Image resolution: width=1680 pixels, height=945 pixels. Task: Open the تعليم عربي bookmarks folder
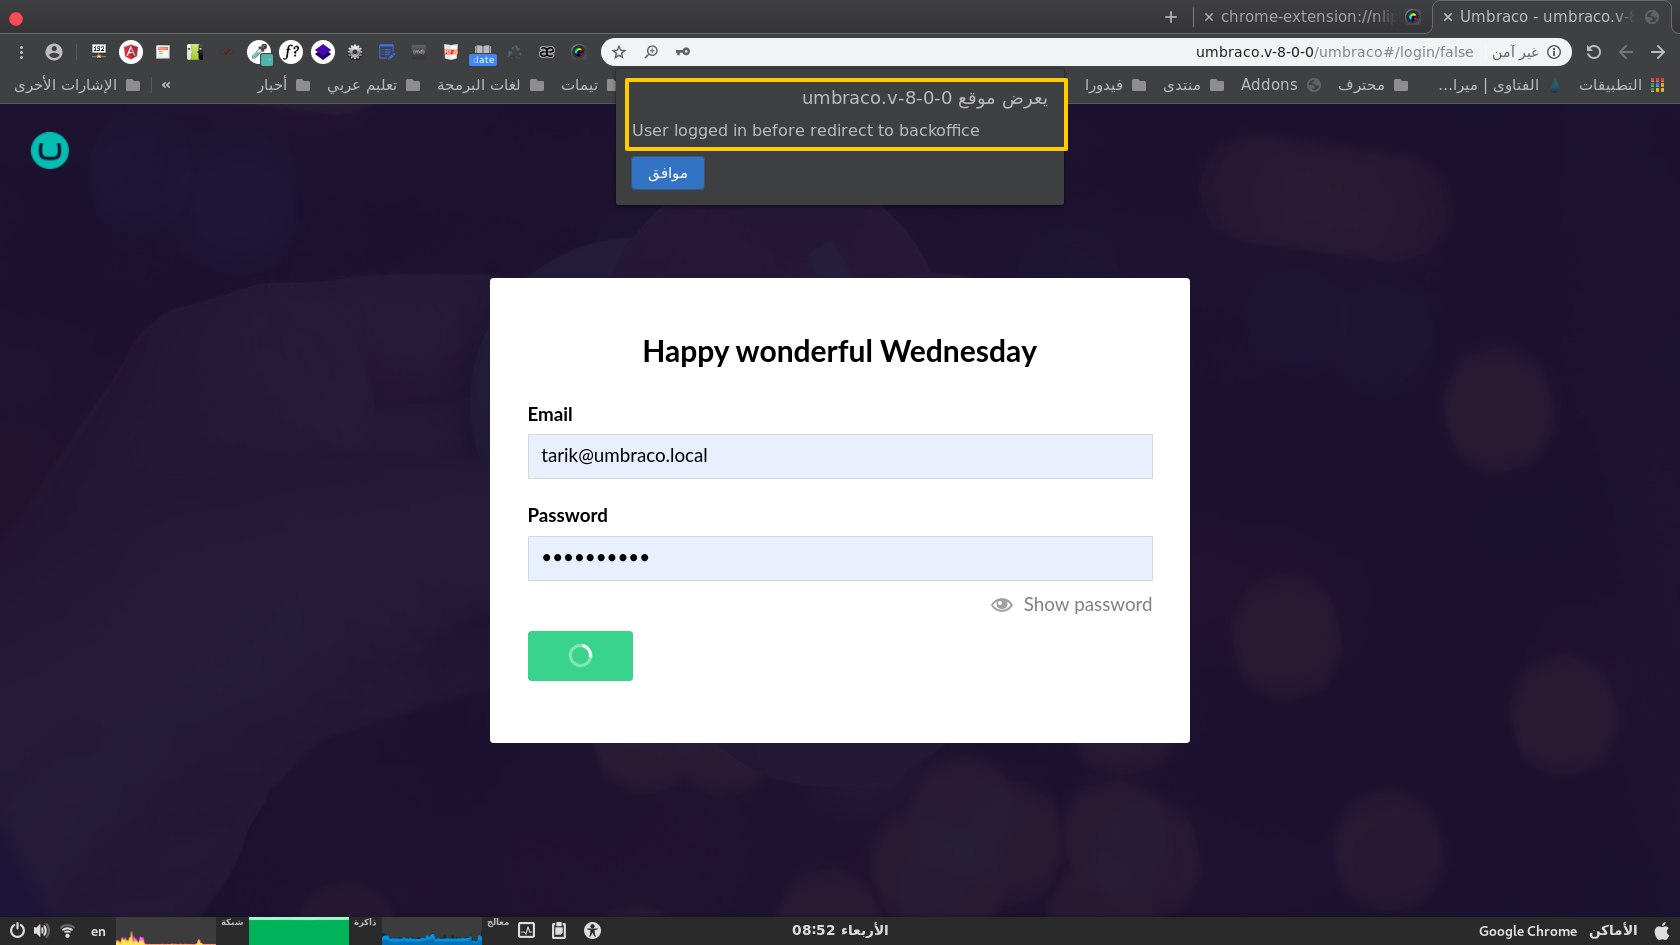[x=373, y=85]
